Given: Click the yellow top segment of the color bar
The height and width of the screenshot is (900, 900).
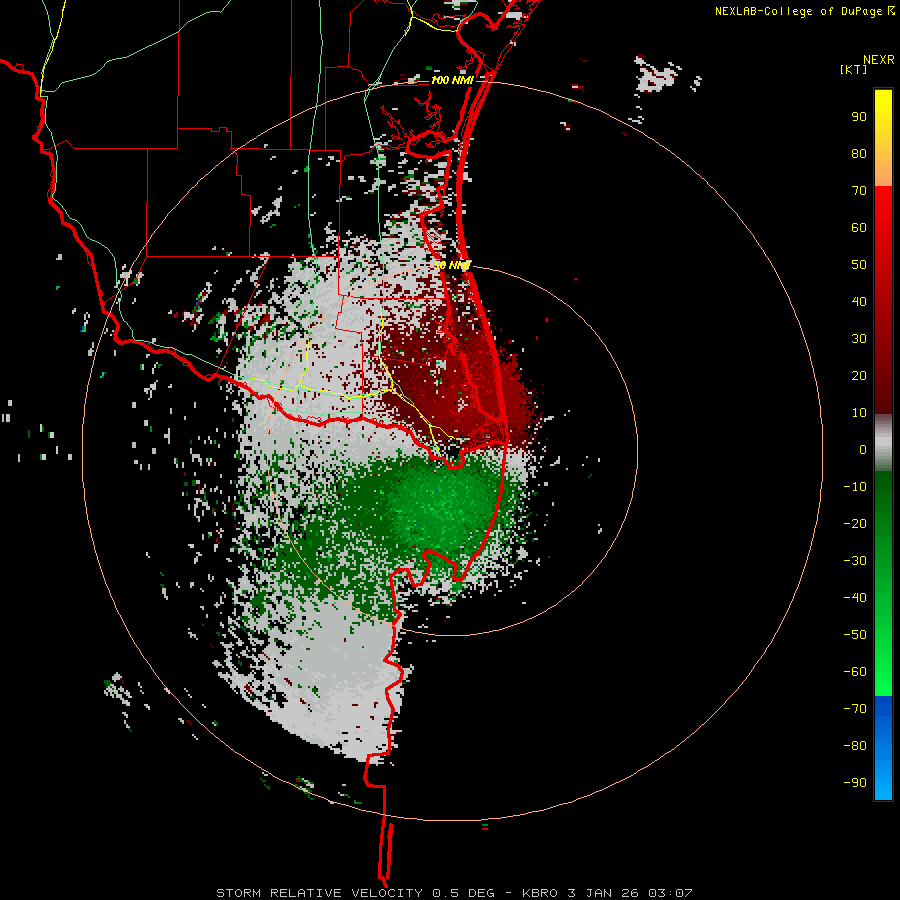Looking at the screenshot, I should [883, 138].
